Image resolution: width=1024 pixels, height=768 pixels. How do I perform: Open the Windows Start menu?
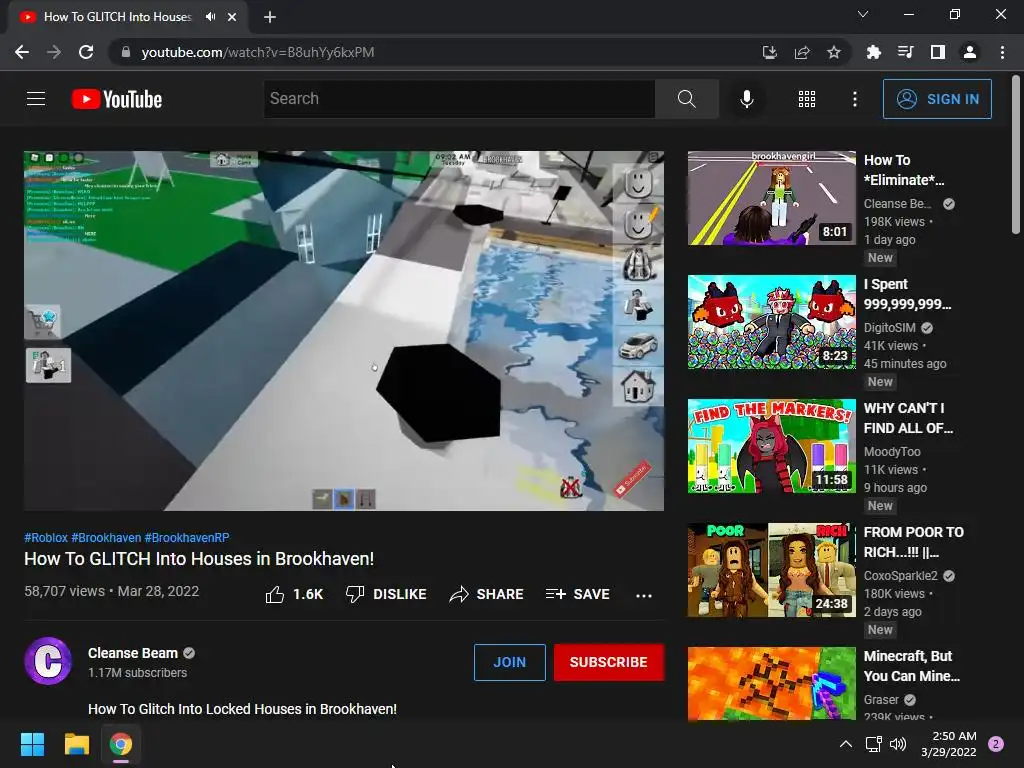click(x=32, y=744)
